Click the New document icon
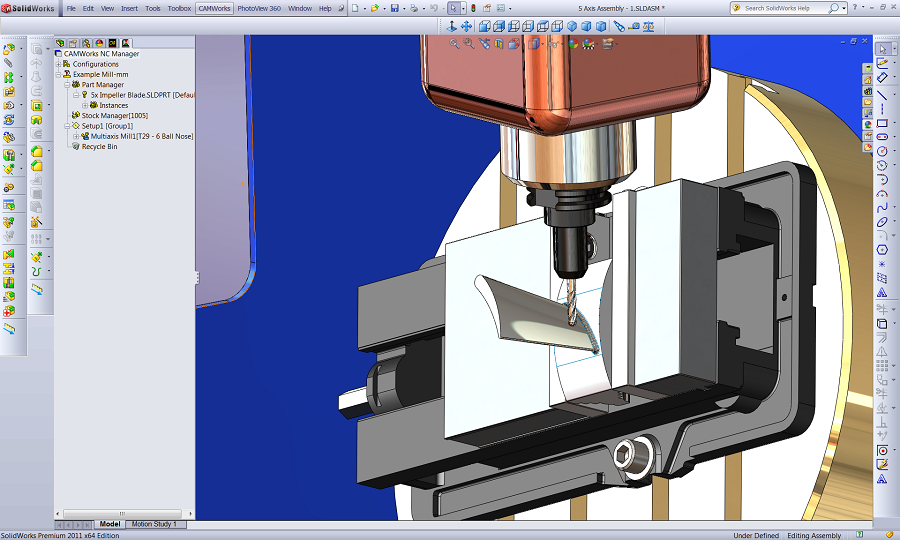Image resolution: width=900 pixels, height=540 pixels. point(354,8)
